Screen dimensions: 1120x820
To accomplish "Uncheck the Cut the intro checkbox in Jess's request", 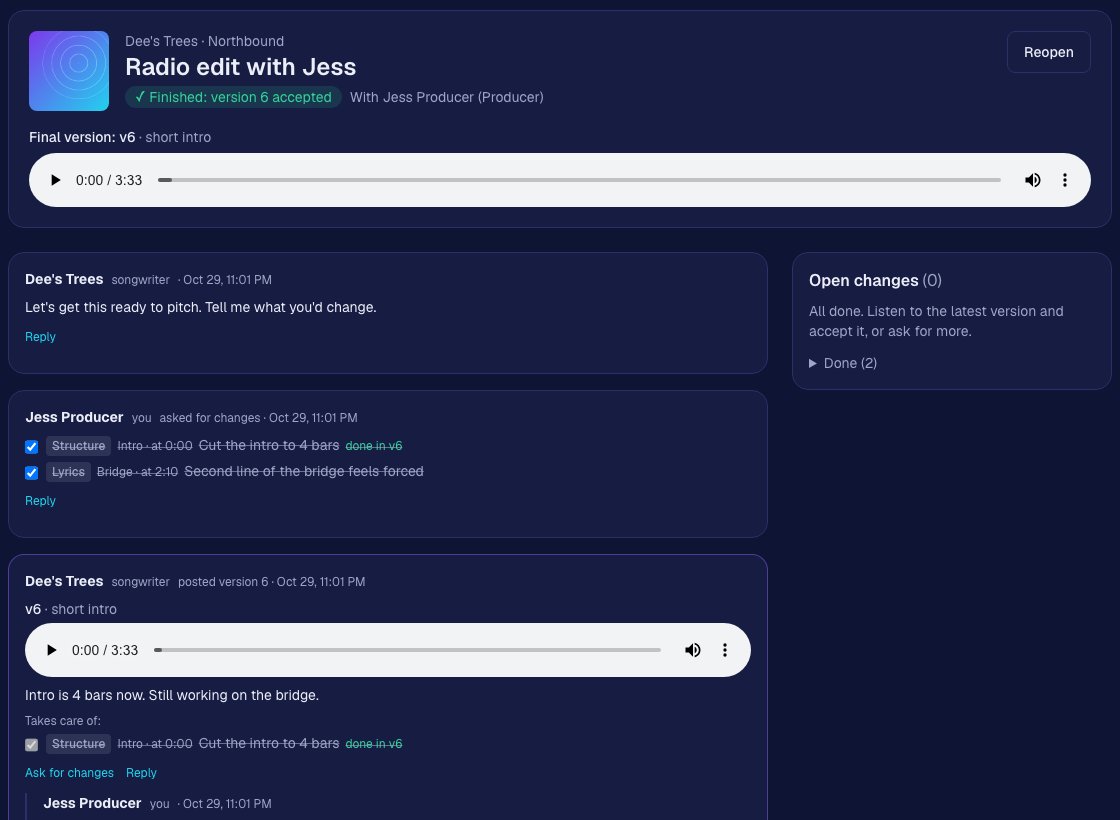I will pos(31,446).
